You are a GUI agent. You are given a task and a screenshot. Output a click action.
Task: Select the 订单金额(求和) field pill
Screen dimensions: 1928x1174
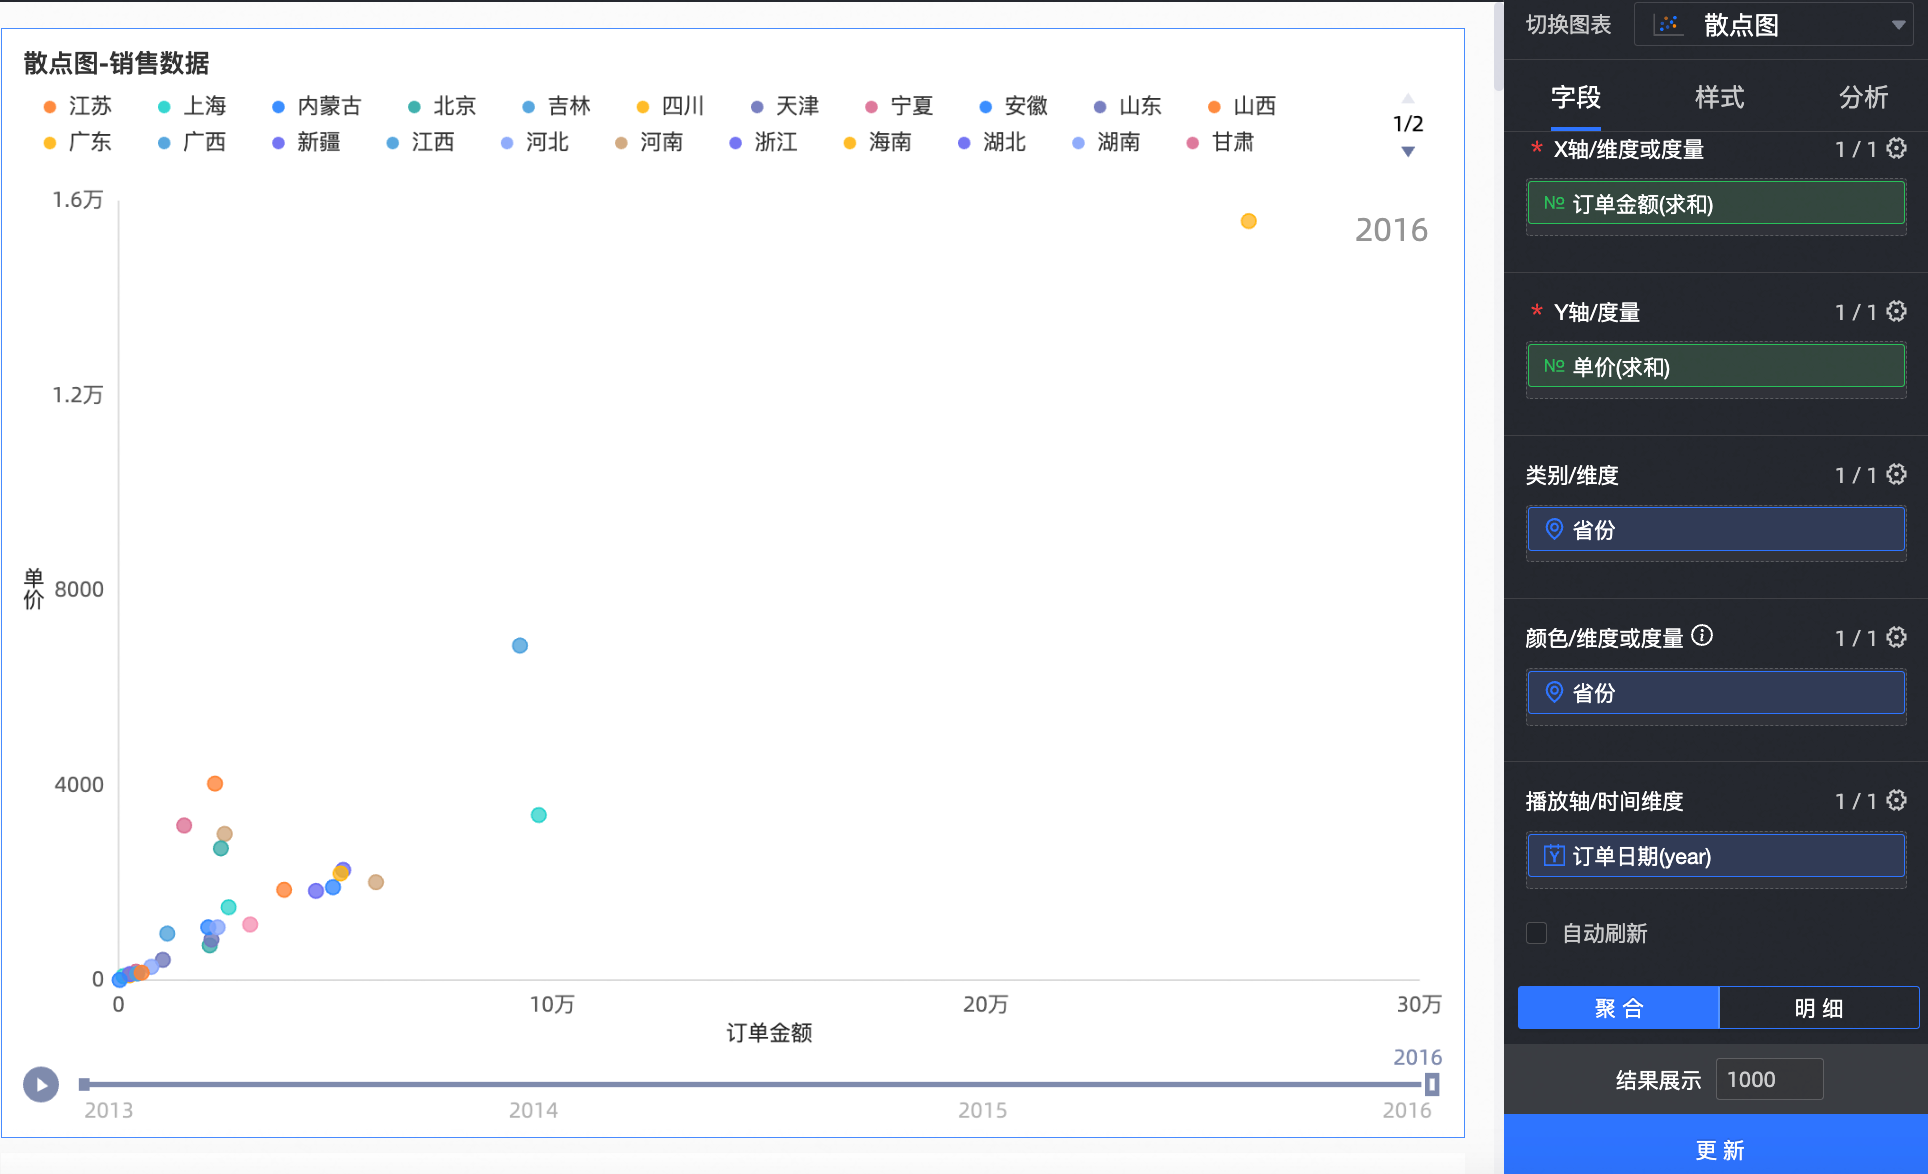pos(1716,204)
